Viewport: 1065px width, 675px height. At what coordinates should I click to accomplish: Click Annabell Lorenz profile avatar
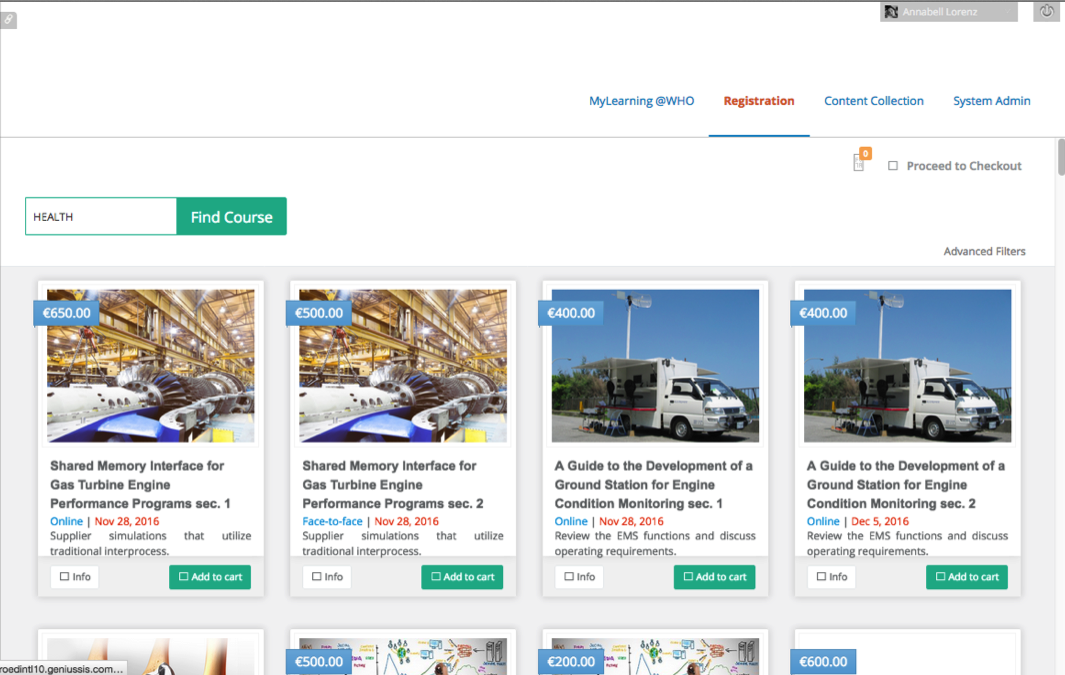point(891,12)
